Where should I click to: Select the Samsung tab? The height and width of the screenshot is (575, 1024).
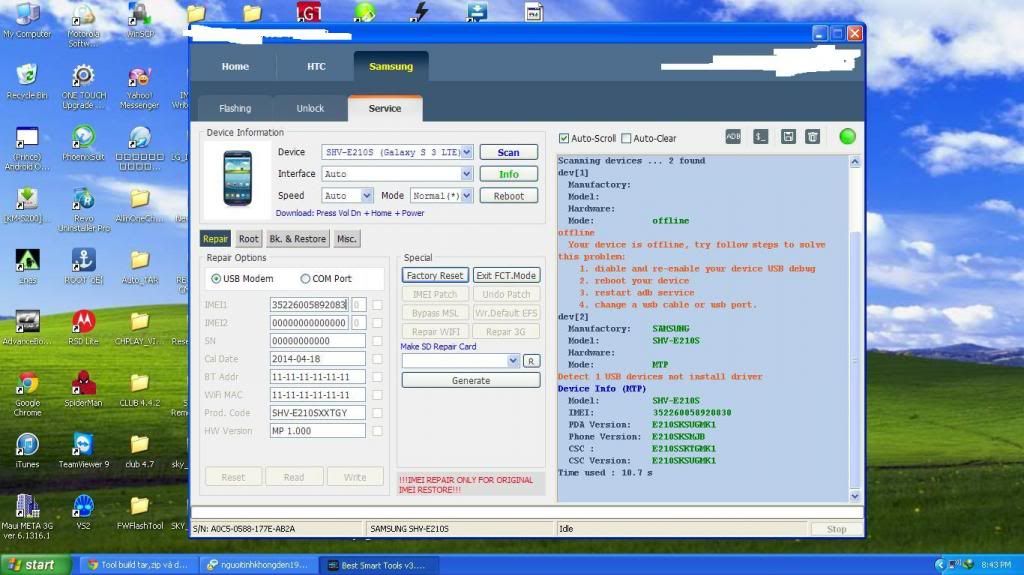(391, 67)
